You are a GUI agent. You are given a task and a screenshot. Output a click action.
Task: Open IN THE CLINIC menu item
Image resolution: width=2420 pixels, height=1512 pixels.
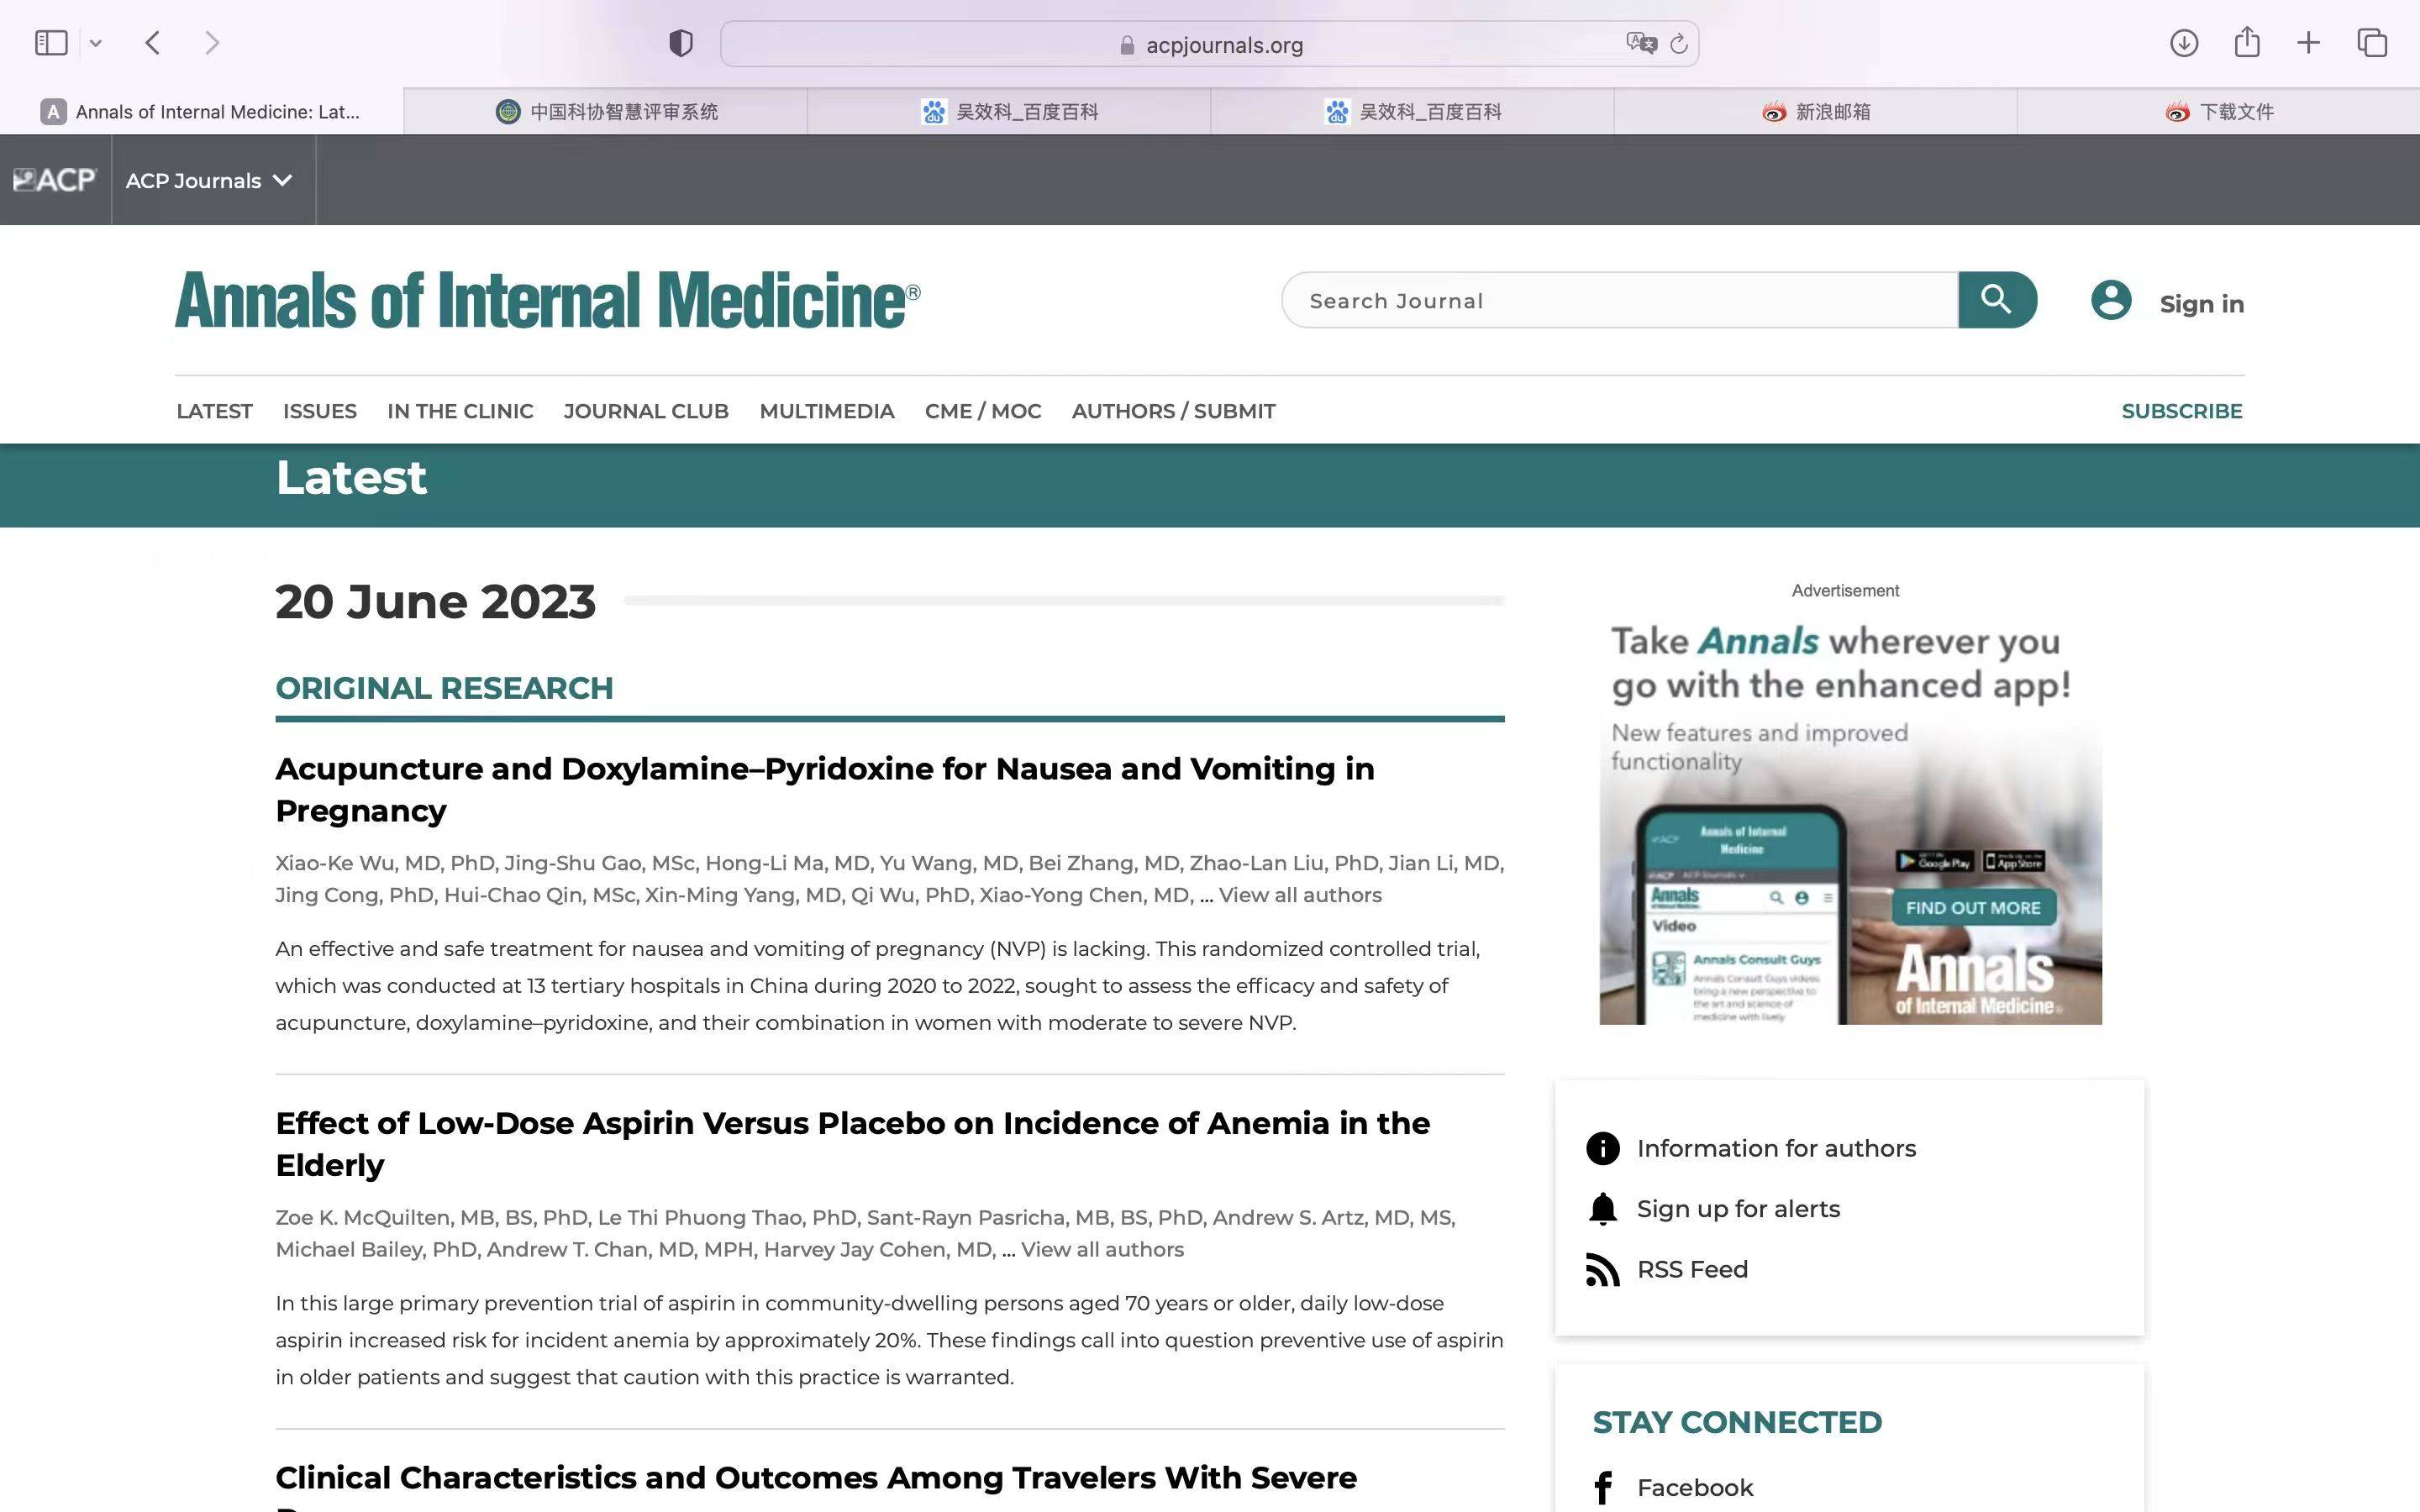coord(460,411)
